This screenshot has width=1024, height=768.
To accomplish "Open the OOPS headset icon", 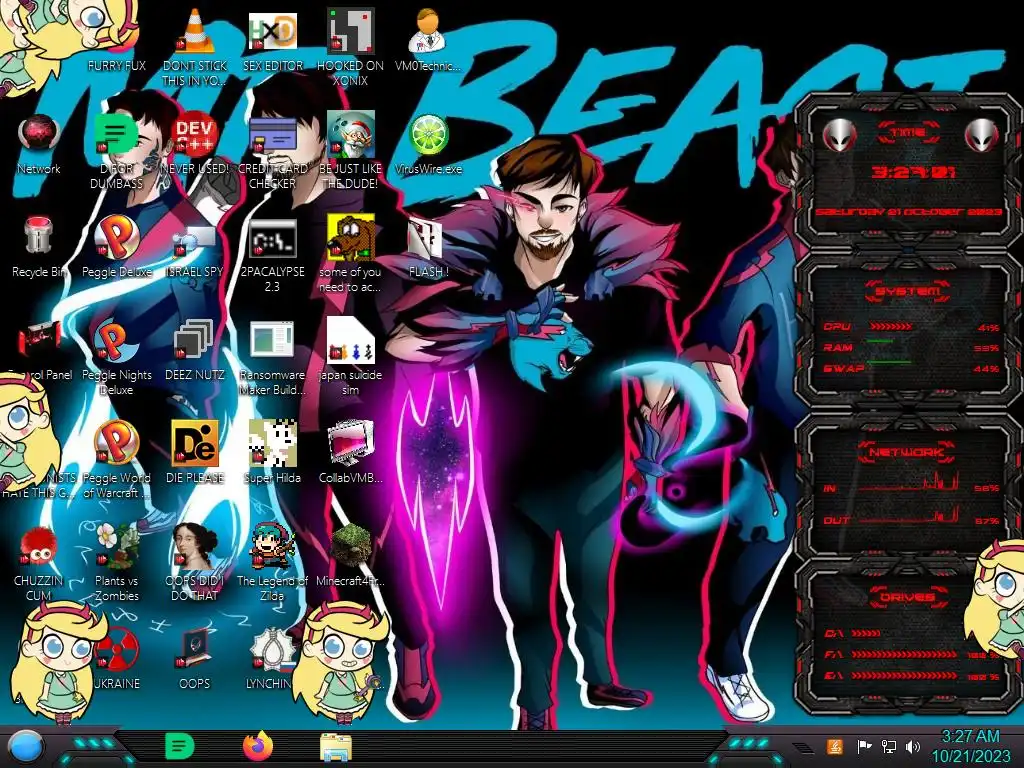I will (x=195, y=649).
